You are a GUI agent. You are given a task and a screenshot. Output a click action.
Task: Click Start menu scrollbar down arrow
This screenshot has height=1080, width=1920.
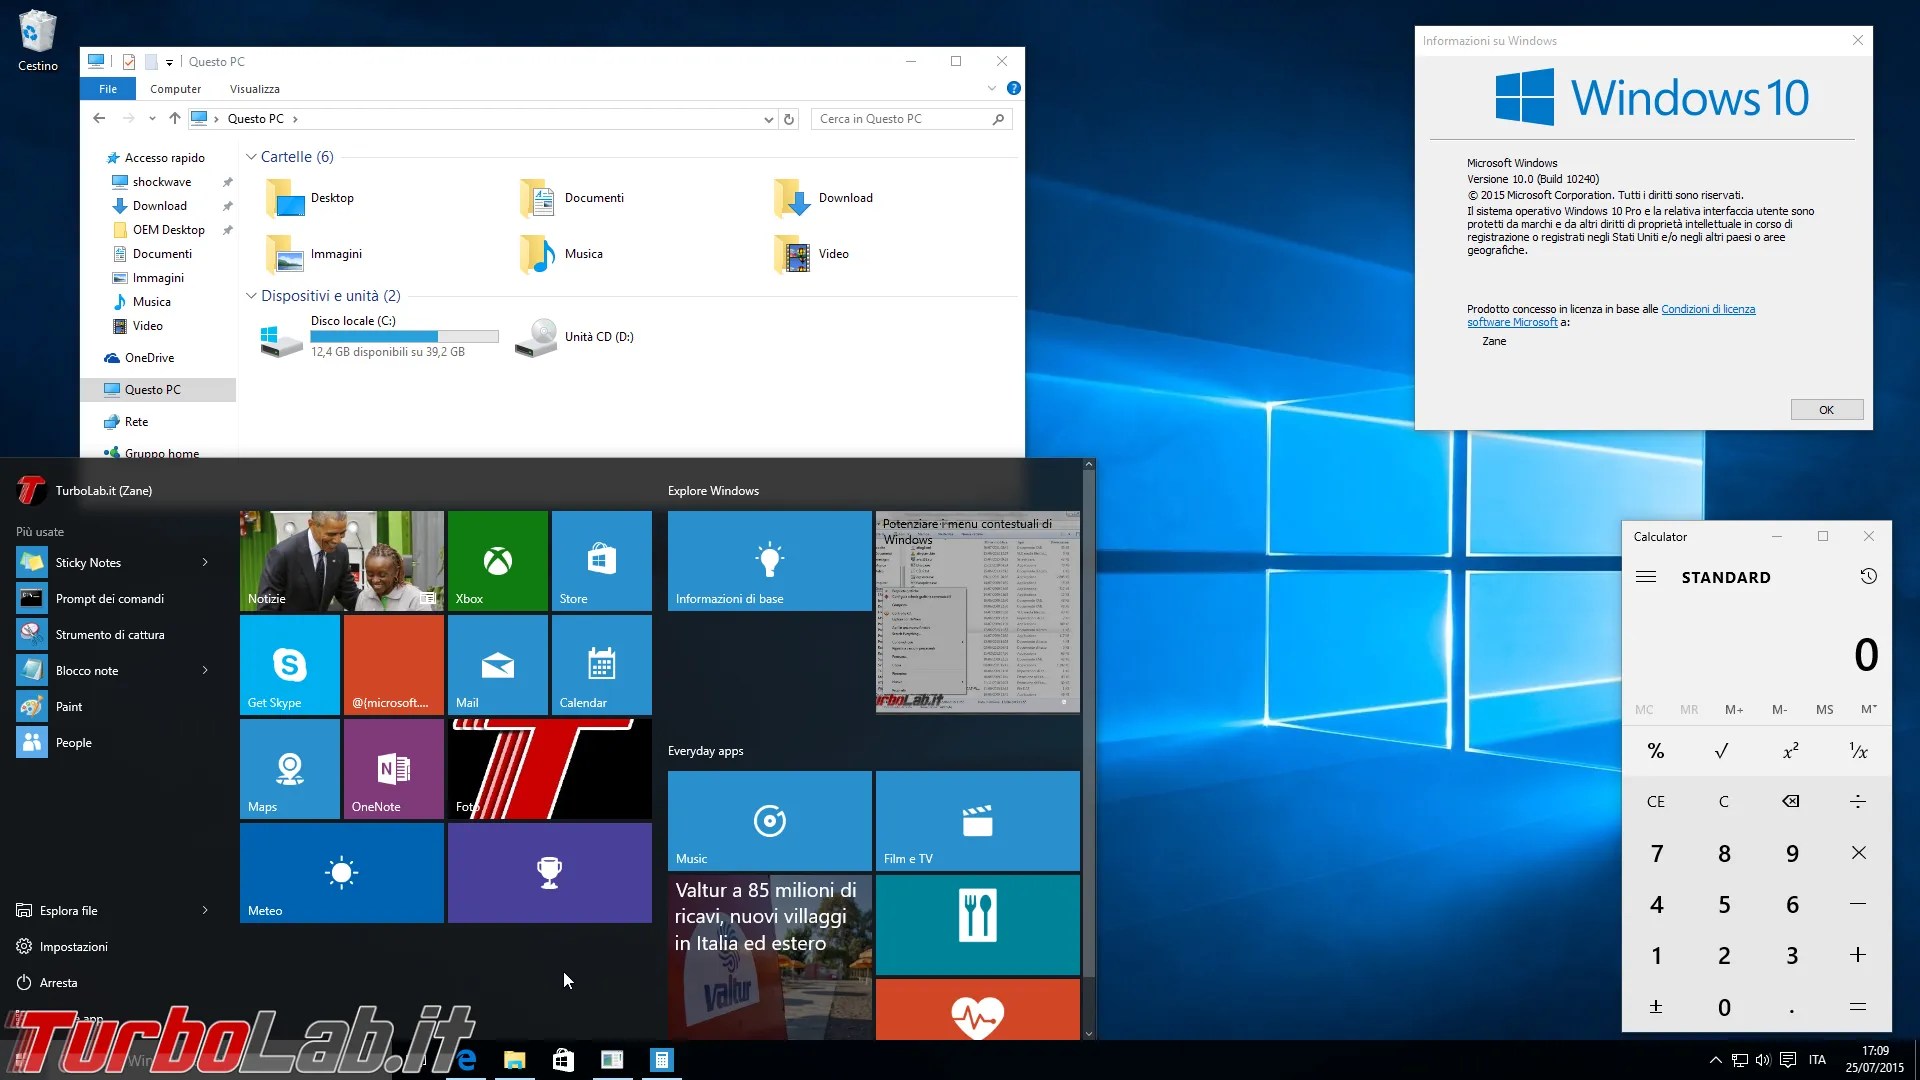click(x=1089, y=1033)
